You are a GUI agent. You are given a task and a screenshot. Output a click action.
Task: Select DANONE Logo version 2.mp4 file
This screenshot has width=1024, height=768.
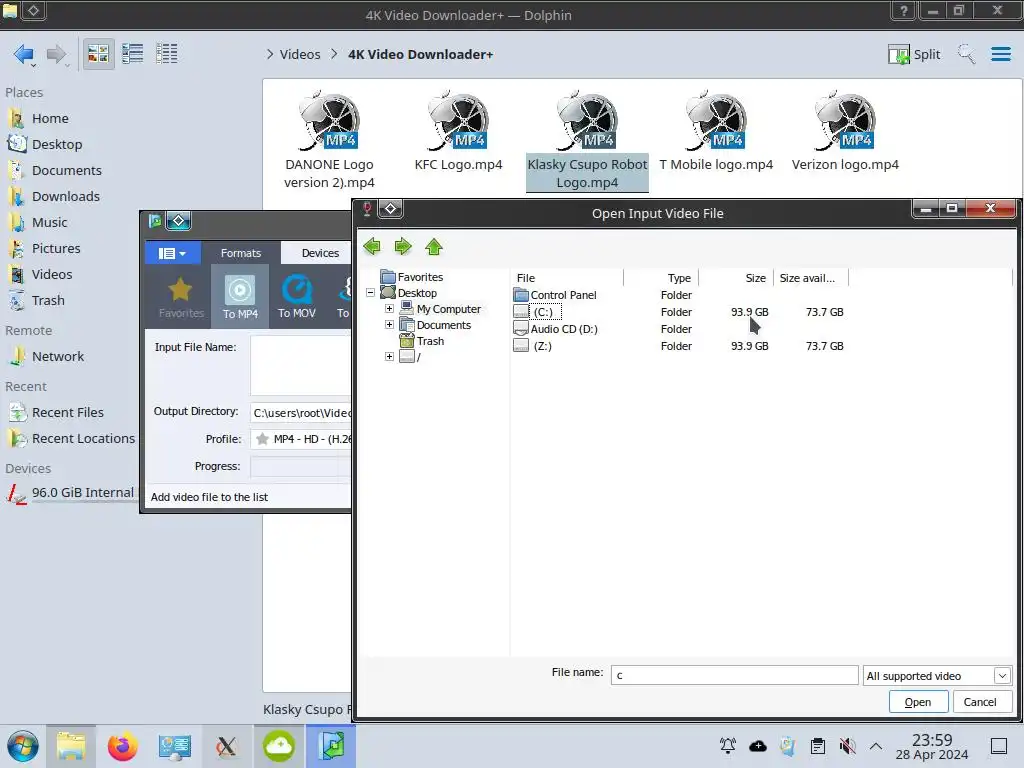point(329,140)
